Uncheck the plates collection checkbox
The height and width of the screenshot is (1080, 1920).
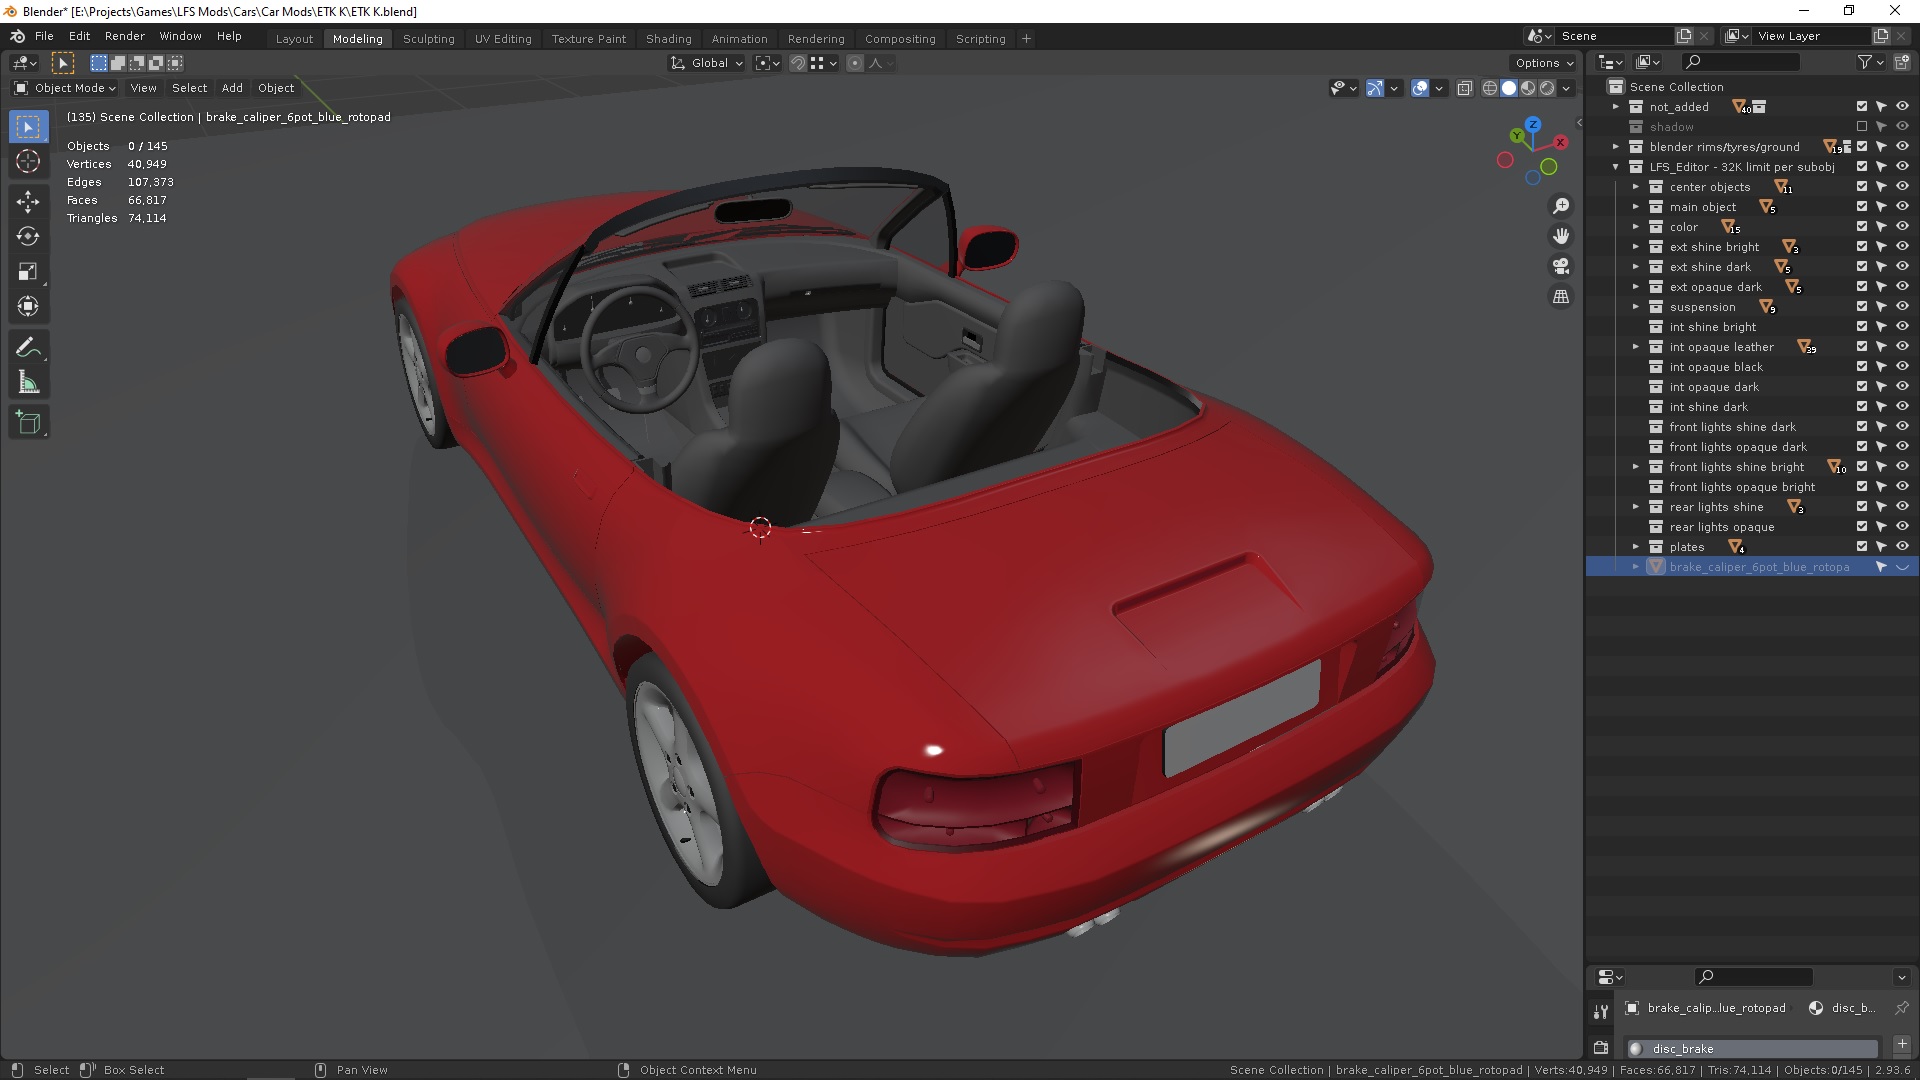(x=1861, y=546)
